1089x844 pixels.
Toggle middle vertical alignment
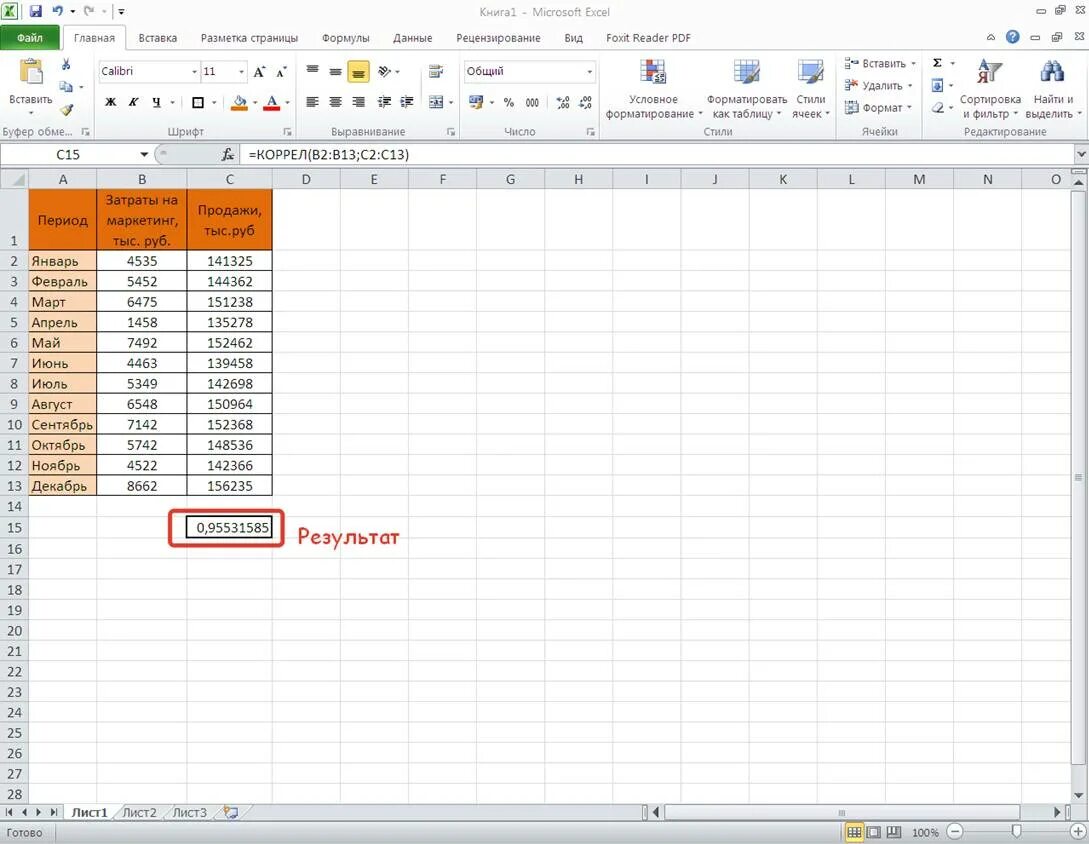click(335, 72)
